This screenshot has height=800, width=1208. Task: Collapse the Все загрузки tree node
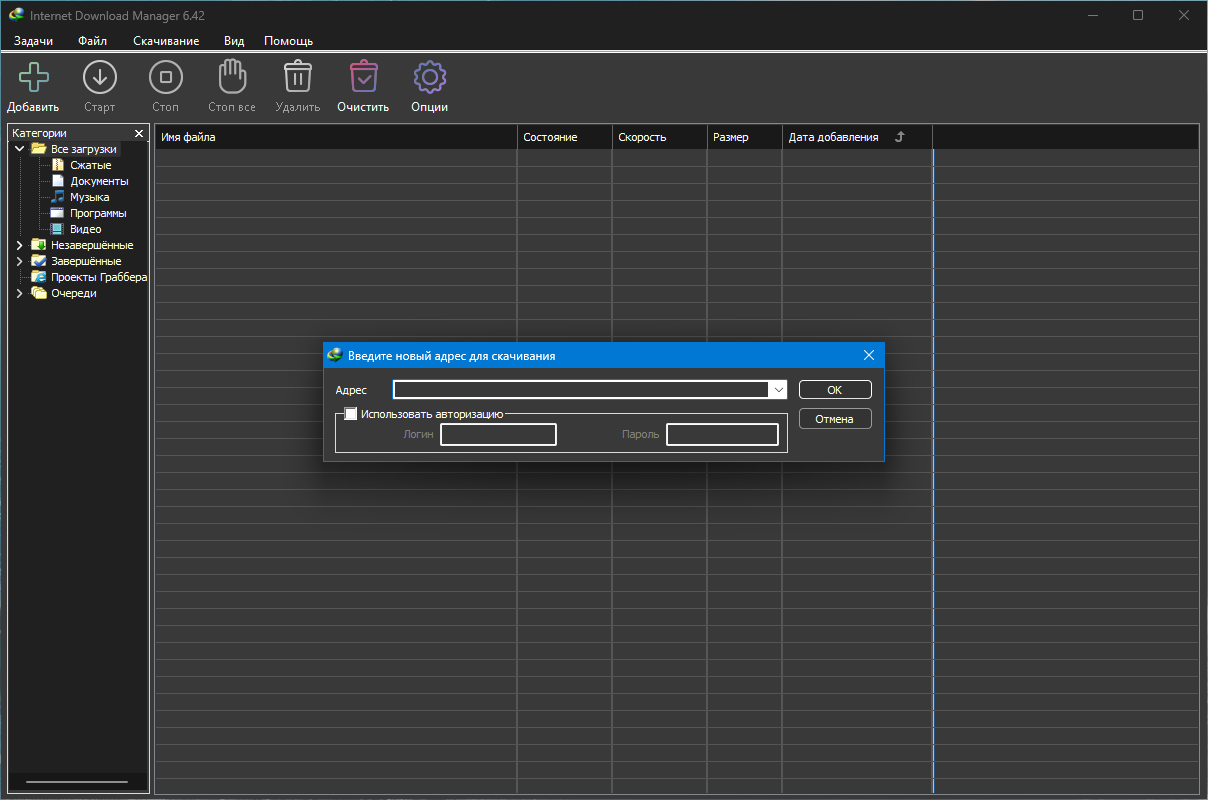point(19,149)
